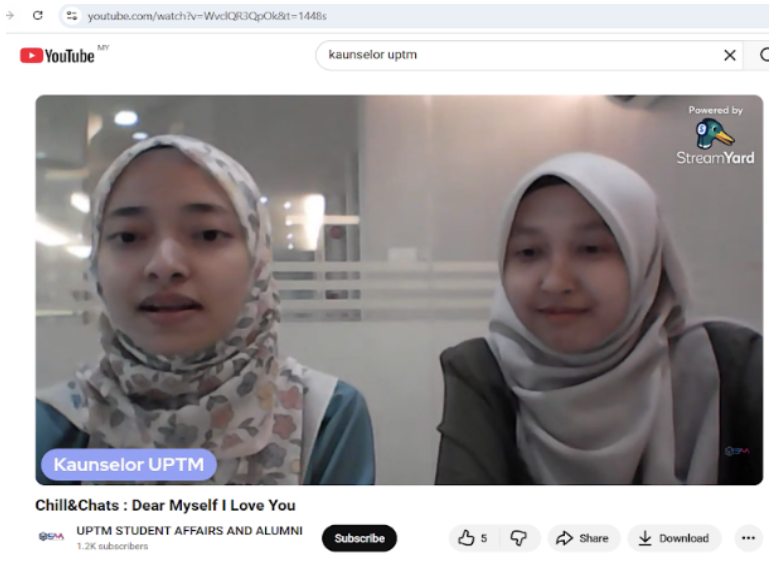
Task: Click the StreamYard duck logo in the video
Action: pyautogui.click(x=714, y=134)
